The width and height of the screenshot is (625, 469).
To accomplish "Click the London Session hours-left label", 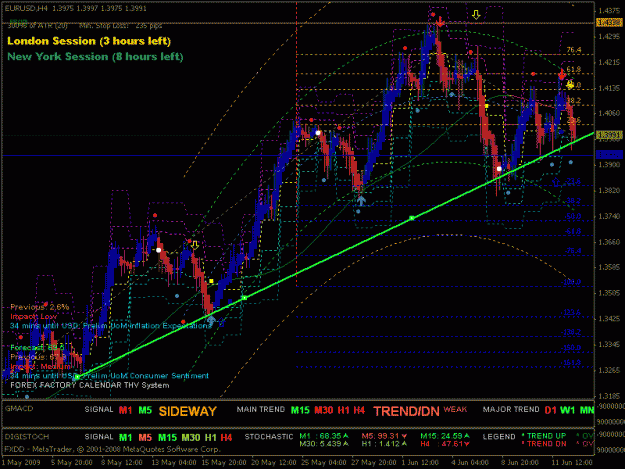I will (x=89, y=41).
